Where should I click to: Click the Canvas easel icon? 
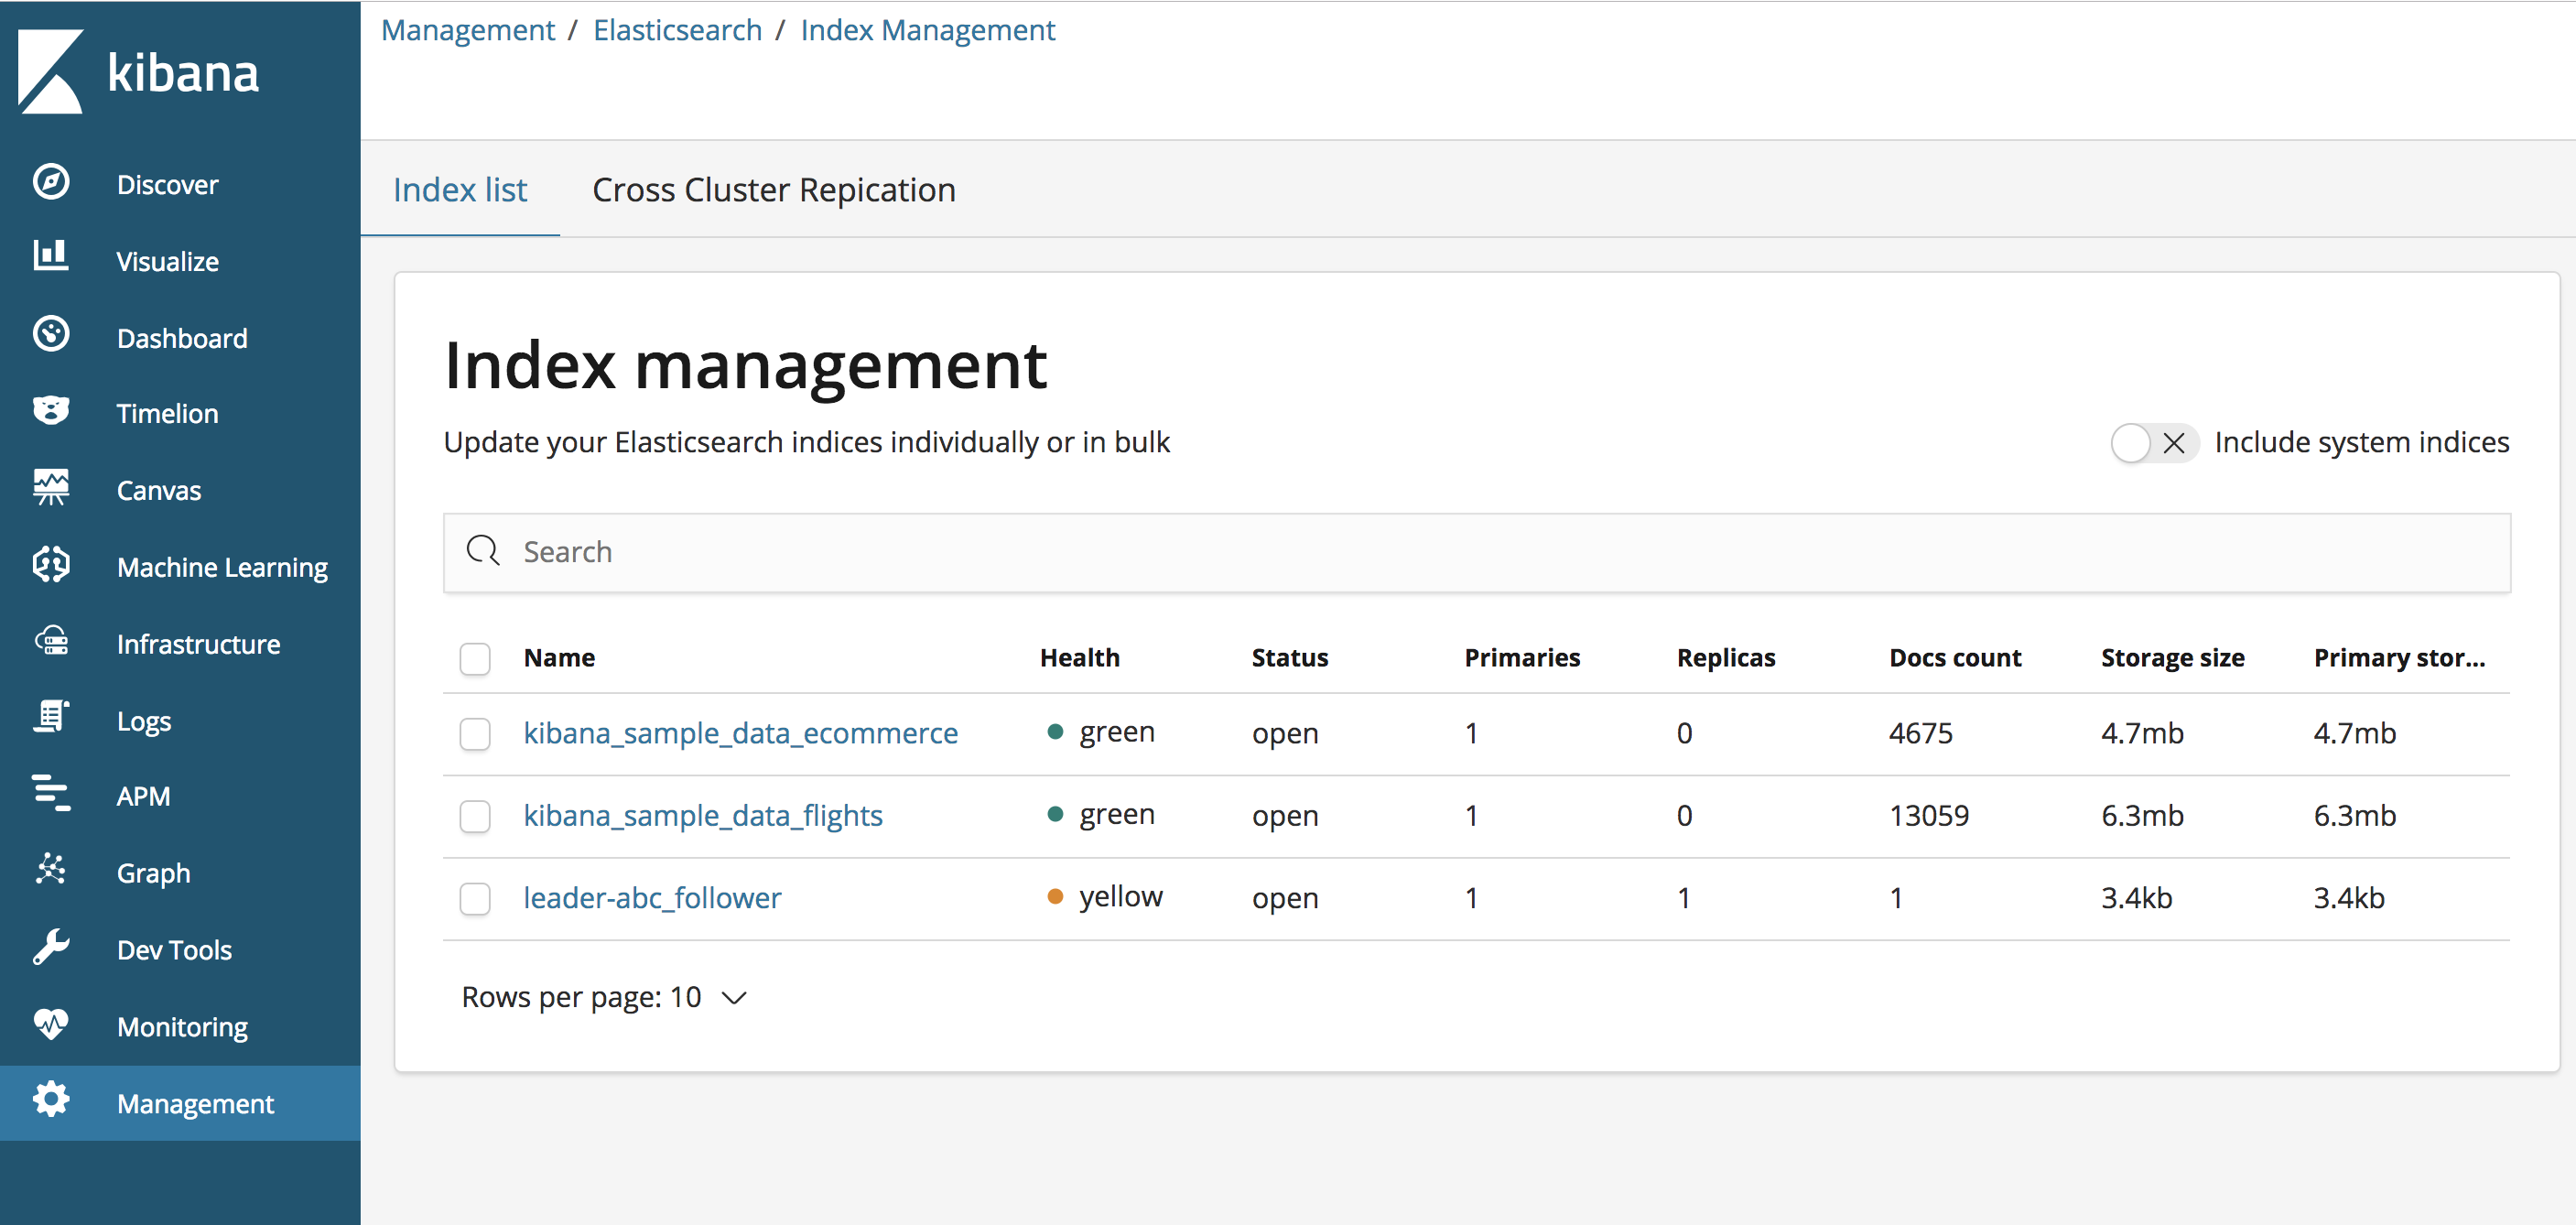(x=51, y=488)
